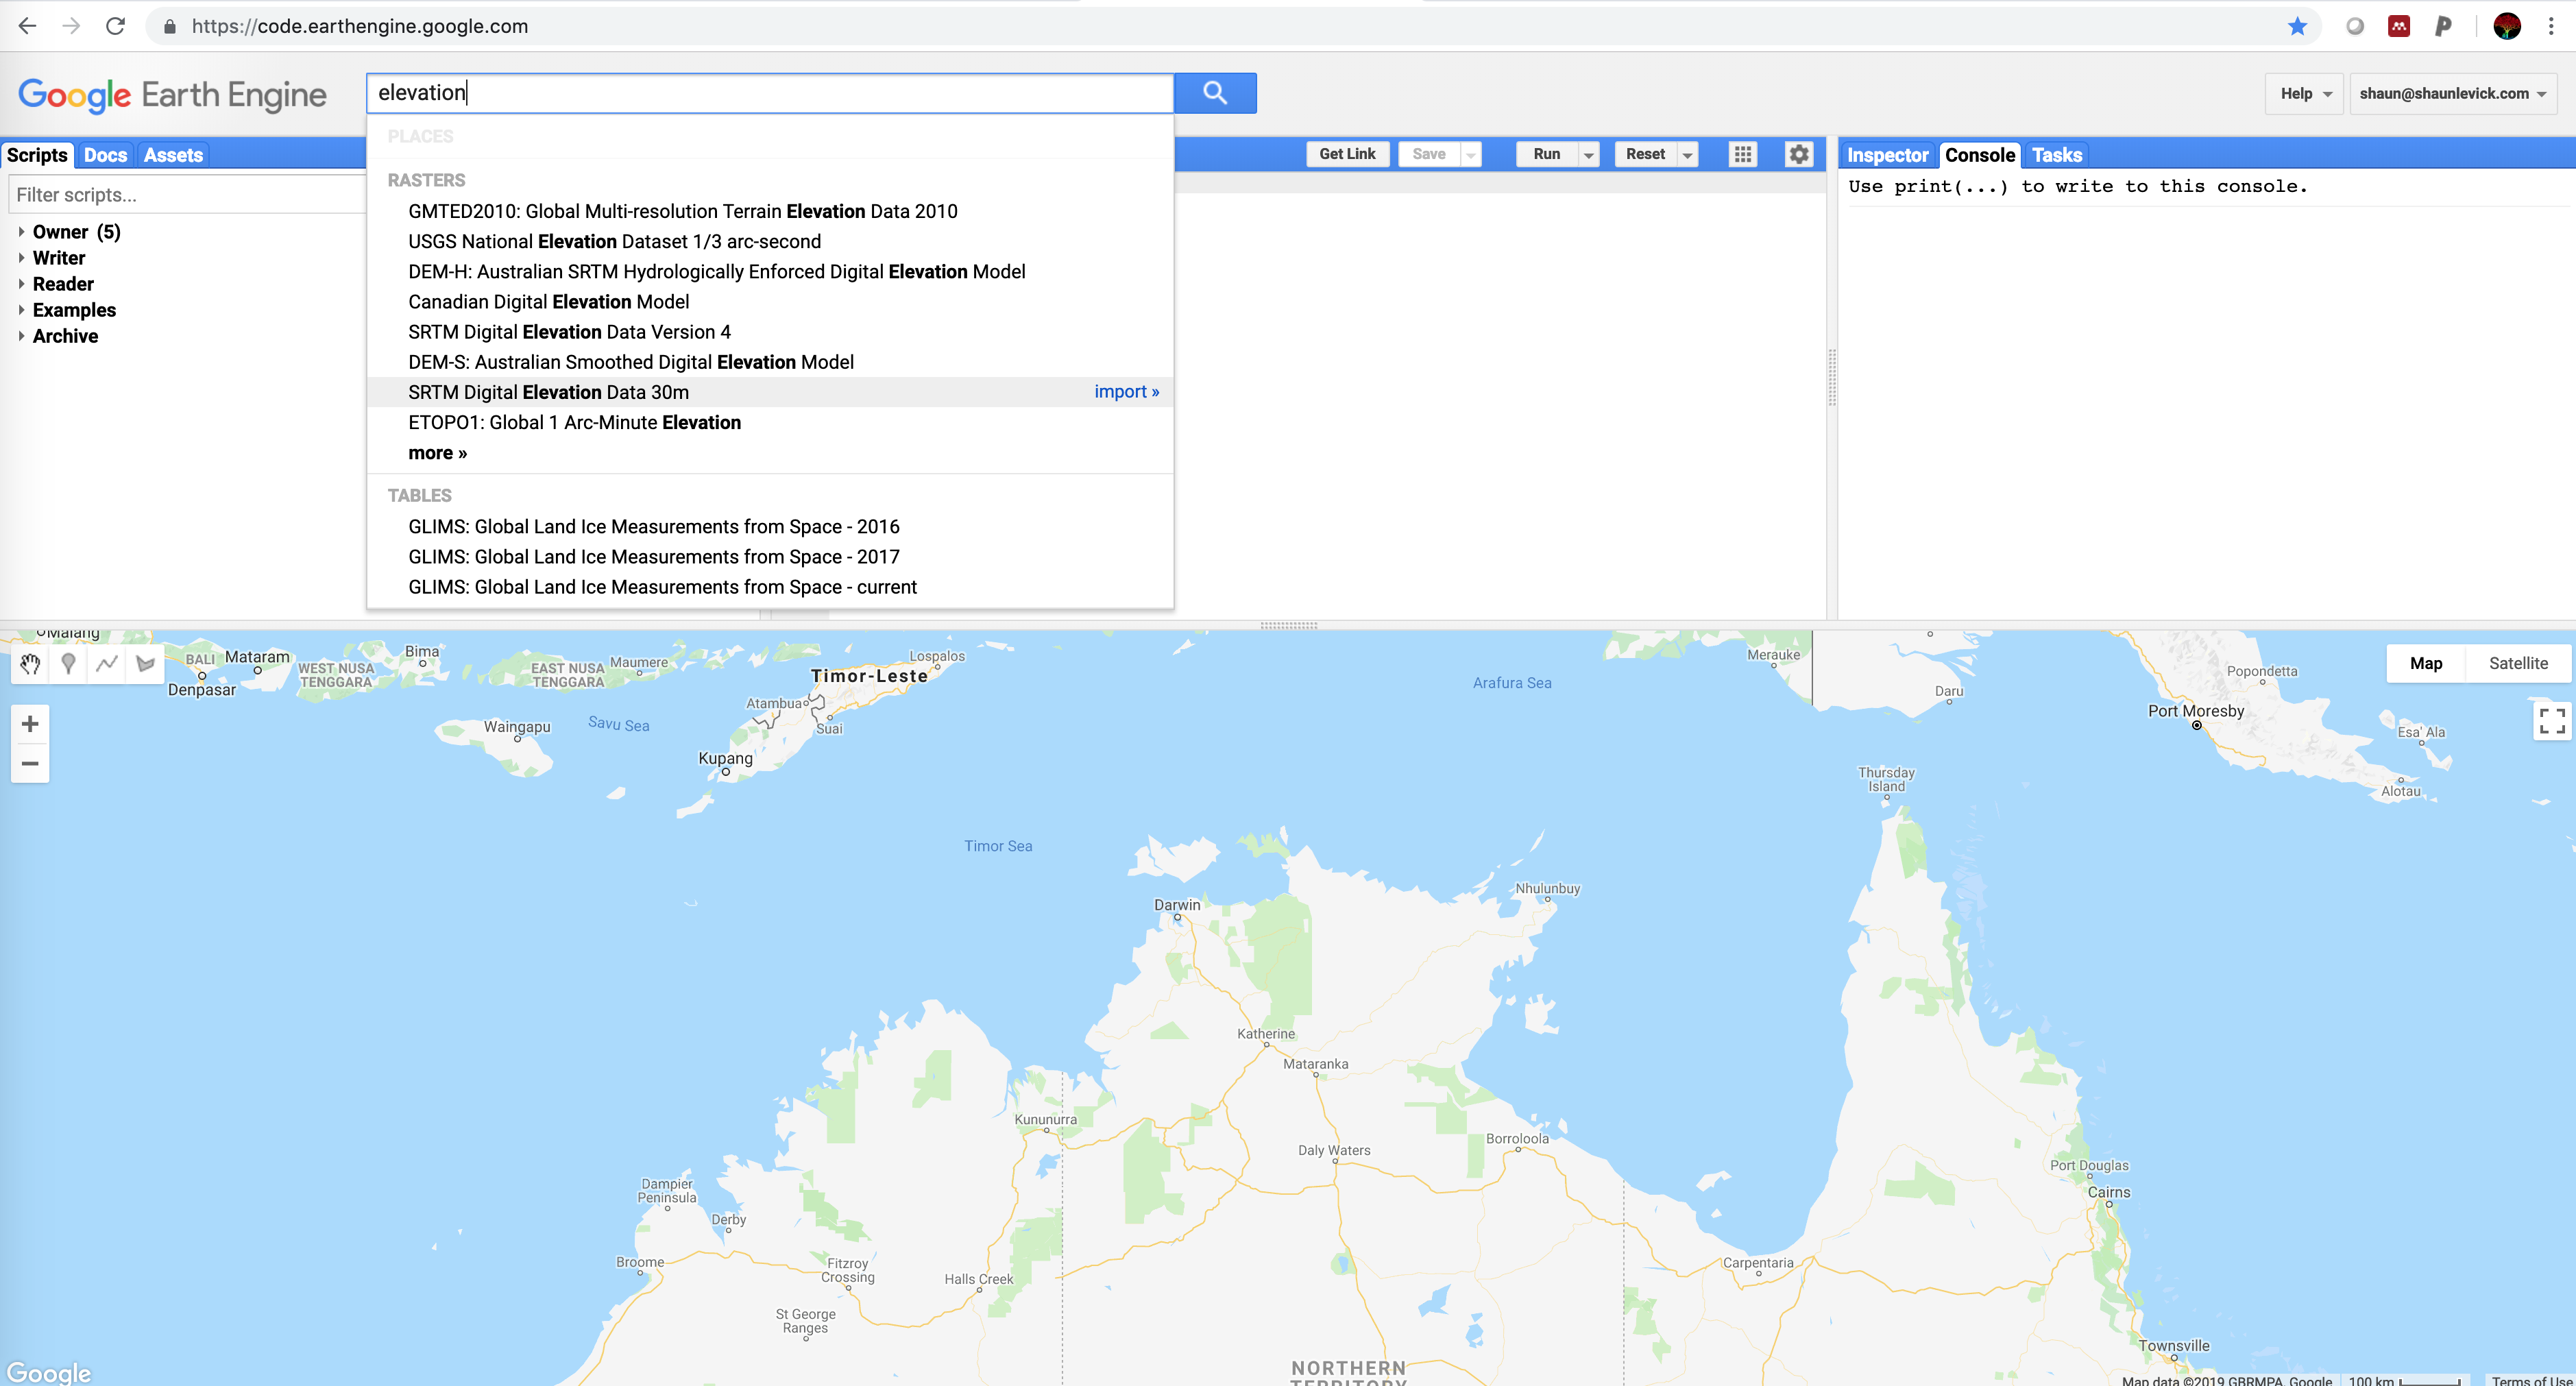The width and height of the screenshot is (2576, 1386).
Task: Click the horizontal map panel divider handle
Action: [x=1288, y=625]
